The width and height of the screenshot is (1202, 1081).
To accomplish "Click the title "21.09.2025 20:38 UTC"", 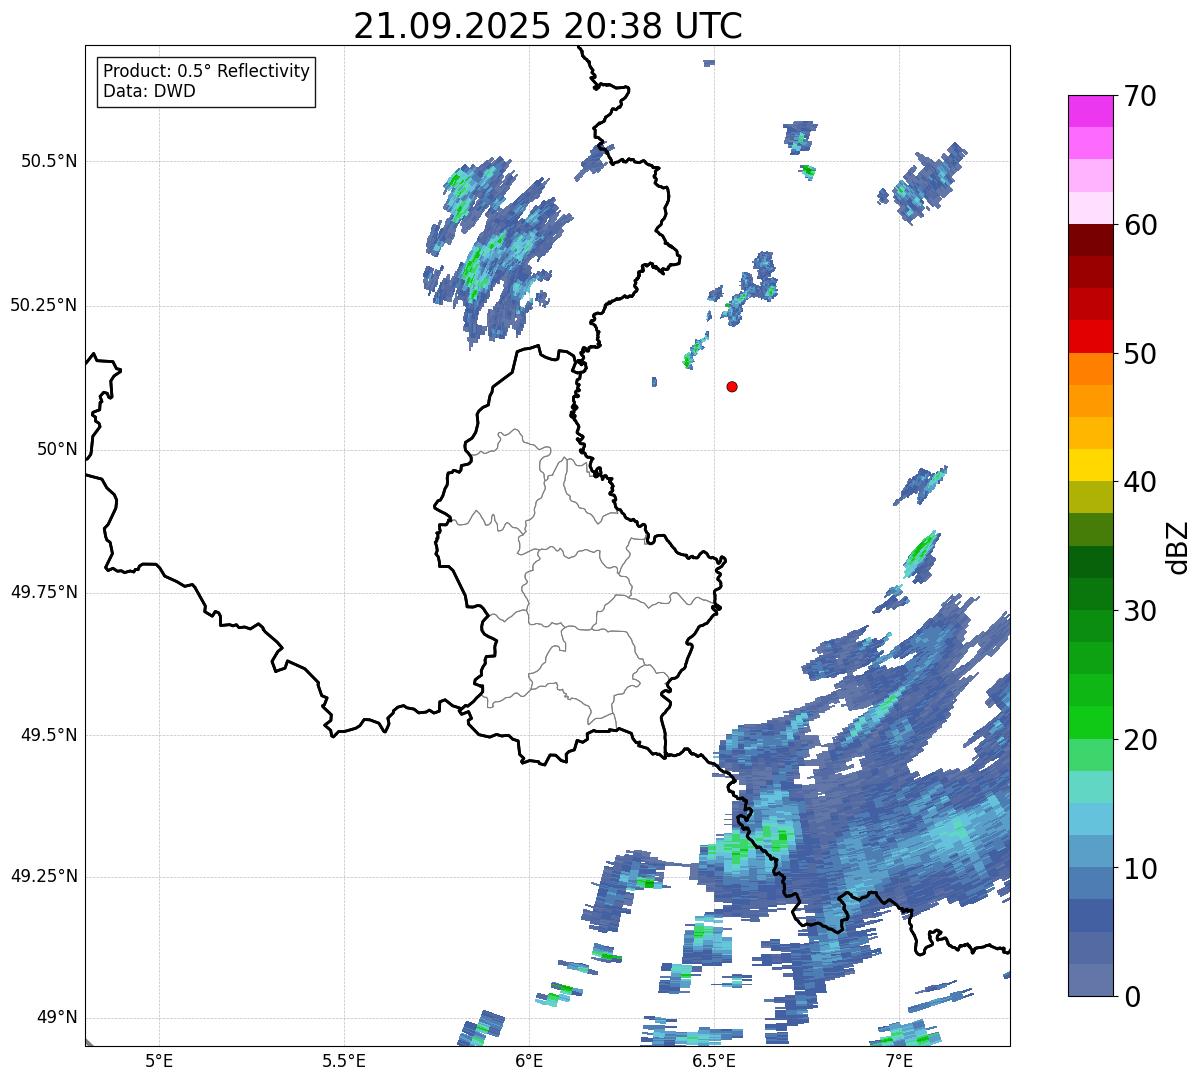I will [548, 26].
